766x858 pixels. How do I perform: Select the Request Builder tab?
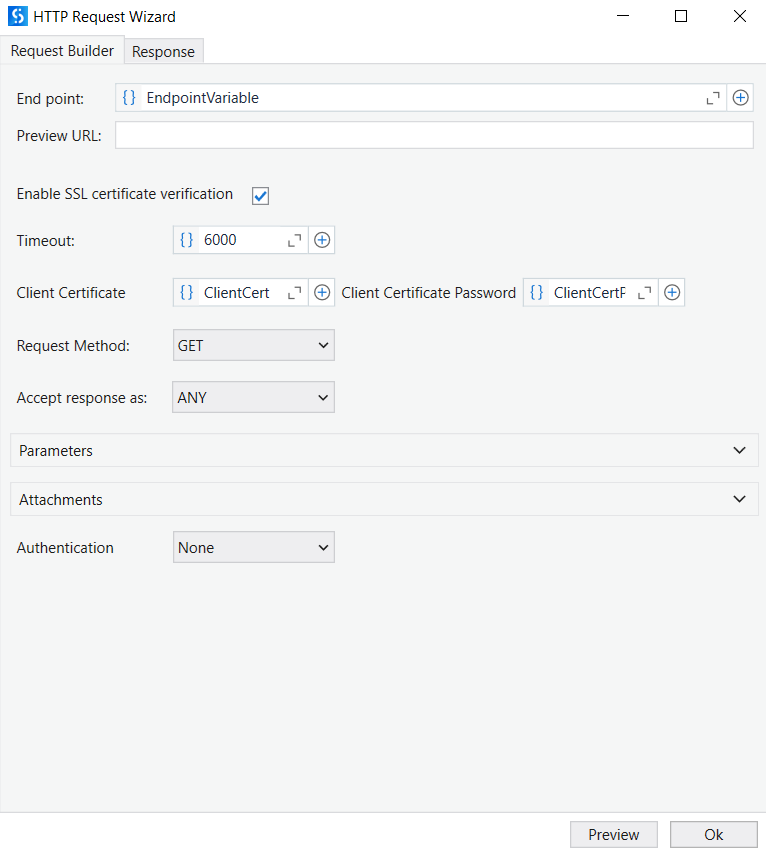click(62, 51)
